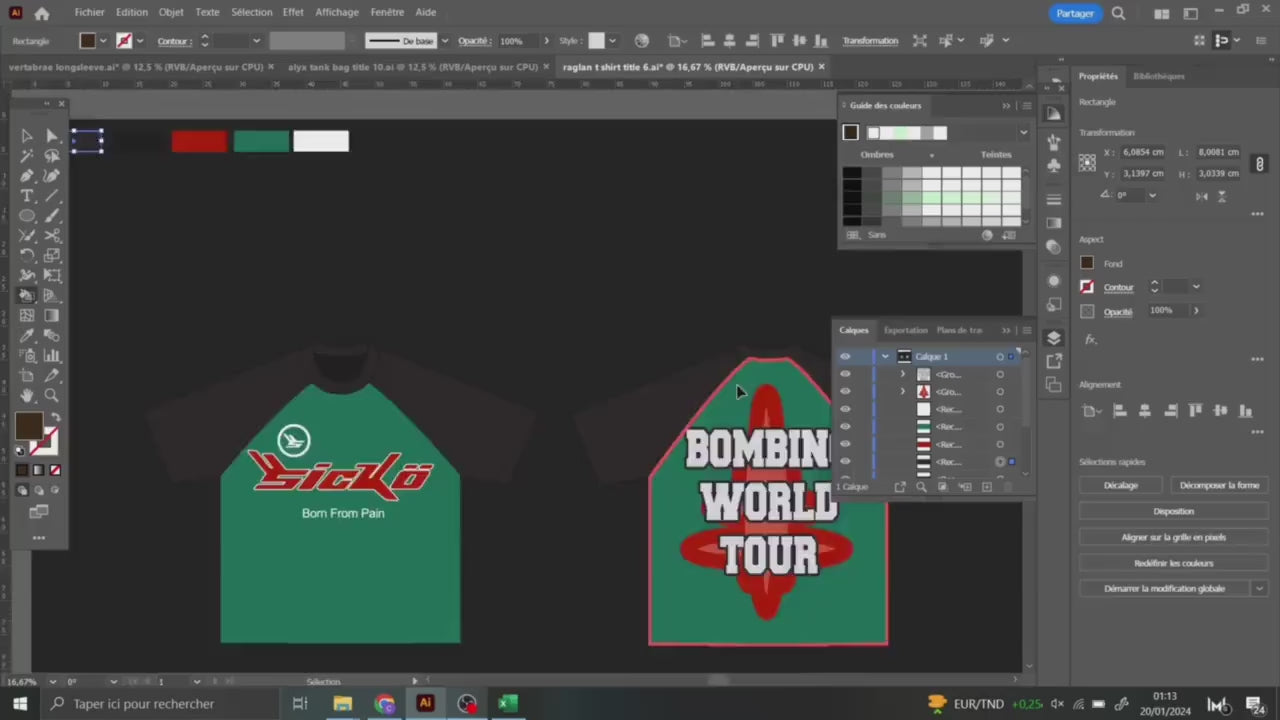The height and width of the screenshot is (720, 1280).
Task: Select the Magic Wand tool
Action: pos(27,156)
